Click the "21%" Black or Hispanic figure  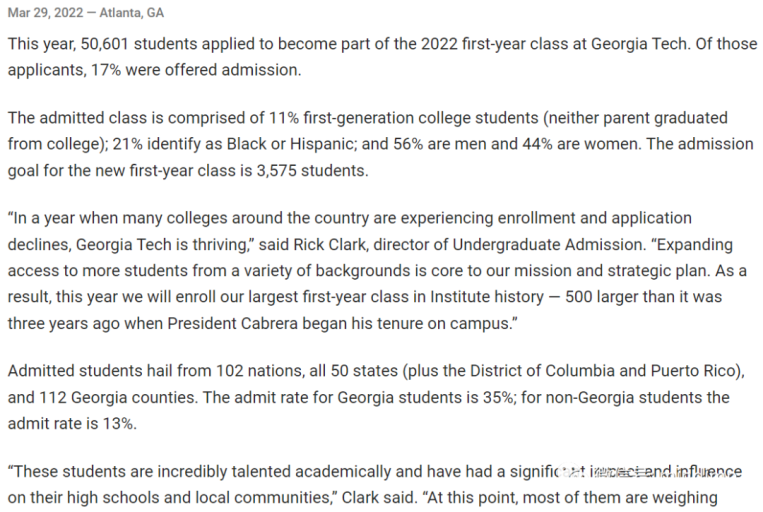pyautogui.click(x=127, y=144)
